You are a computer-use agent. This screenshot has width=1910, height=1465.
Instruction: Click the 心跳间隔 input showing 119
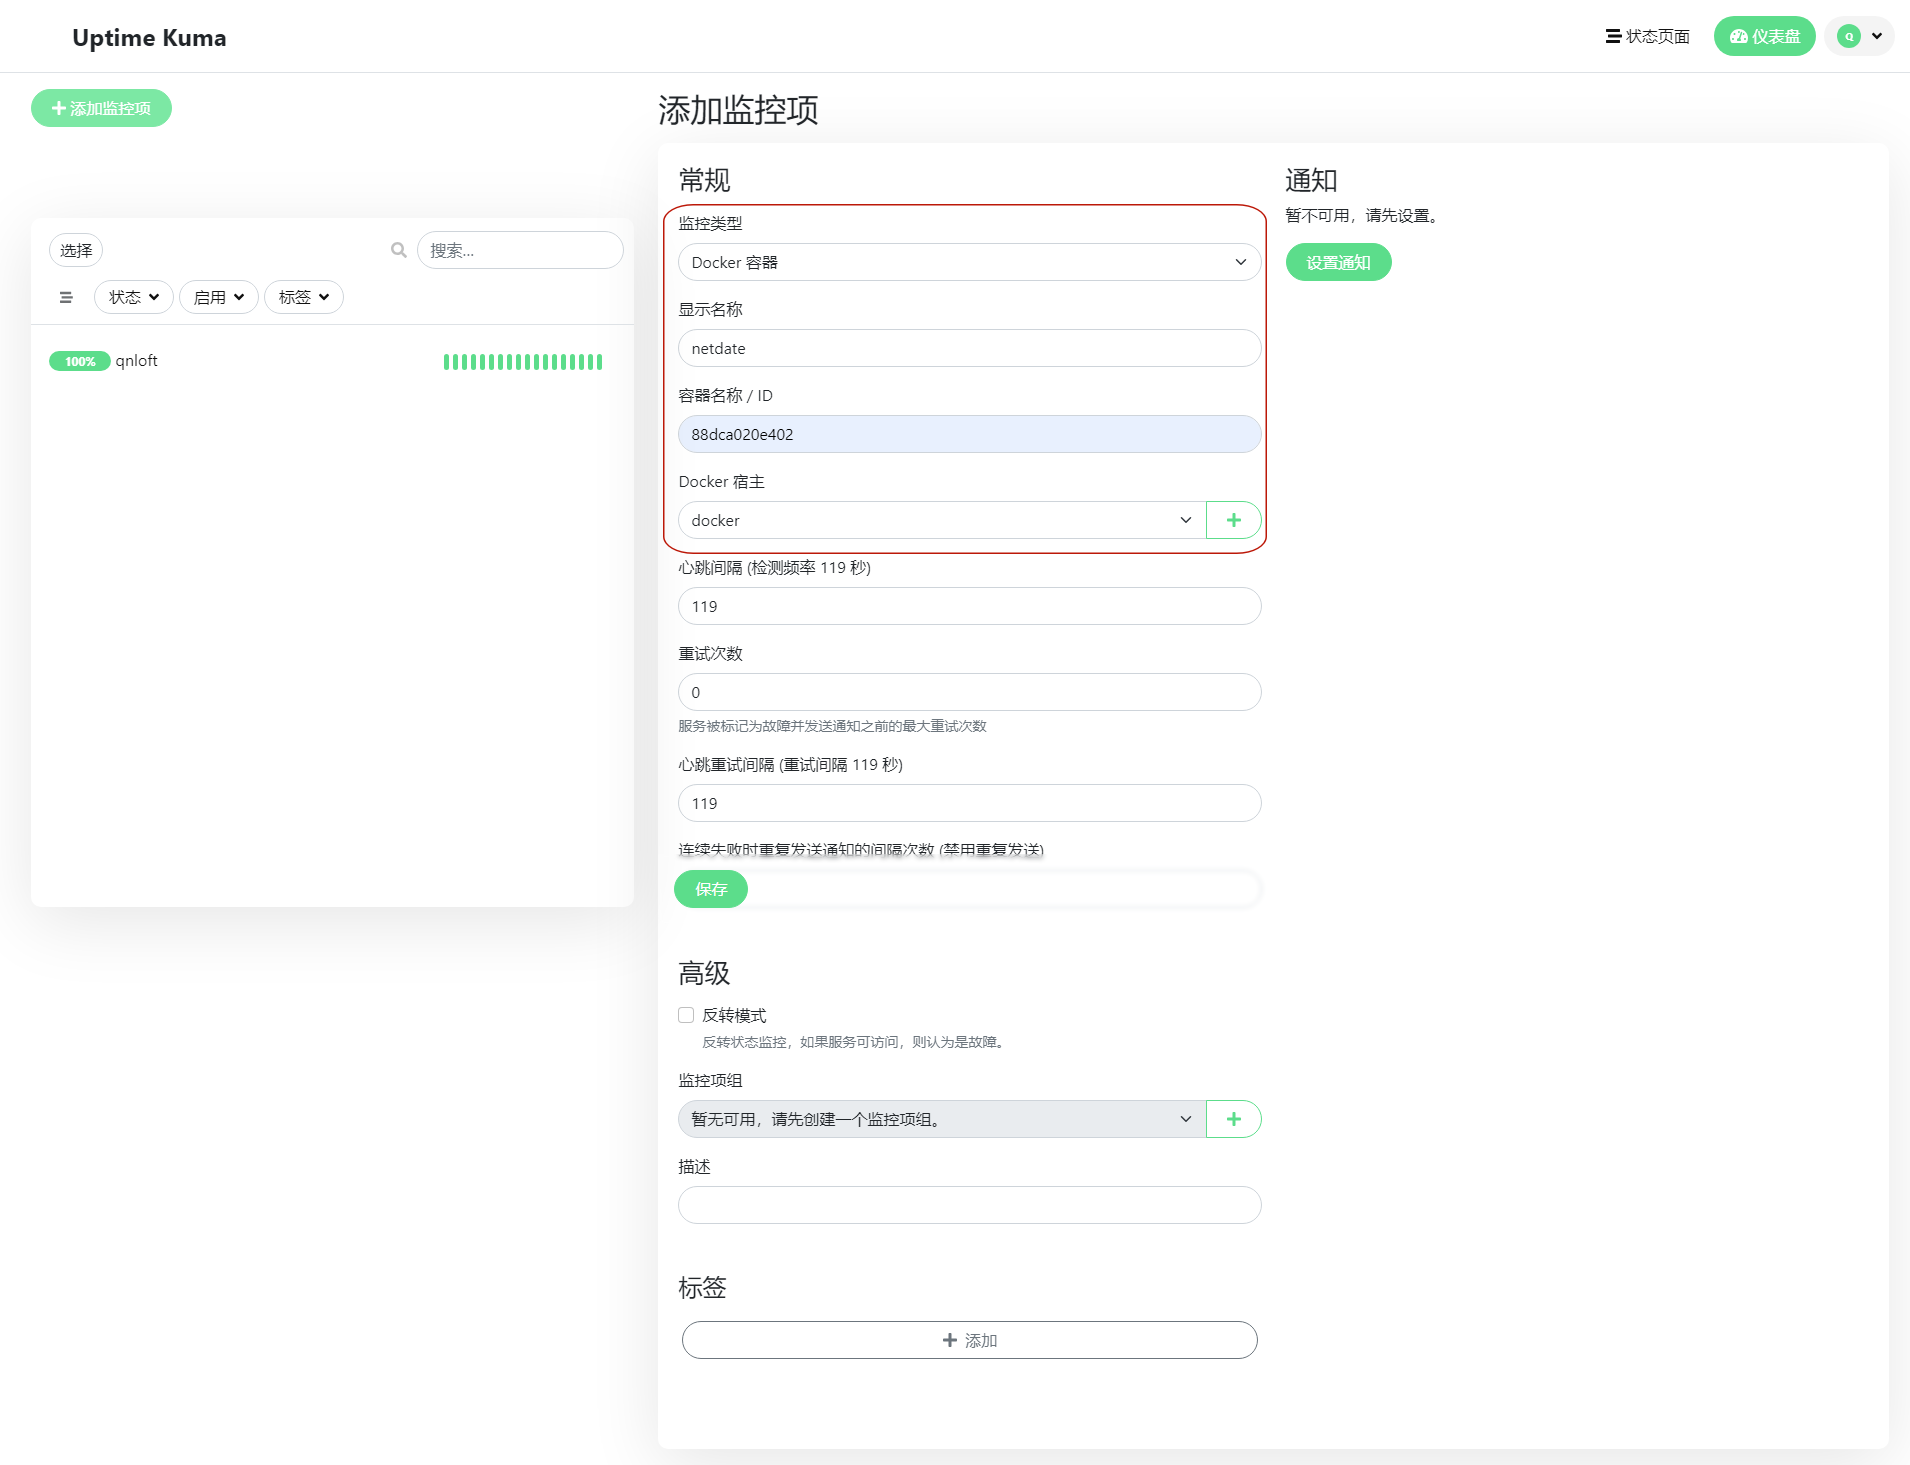[x=969, y=606]
